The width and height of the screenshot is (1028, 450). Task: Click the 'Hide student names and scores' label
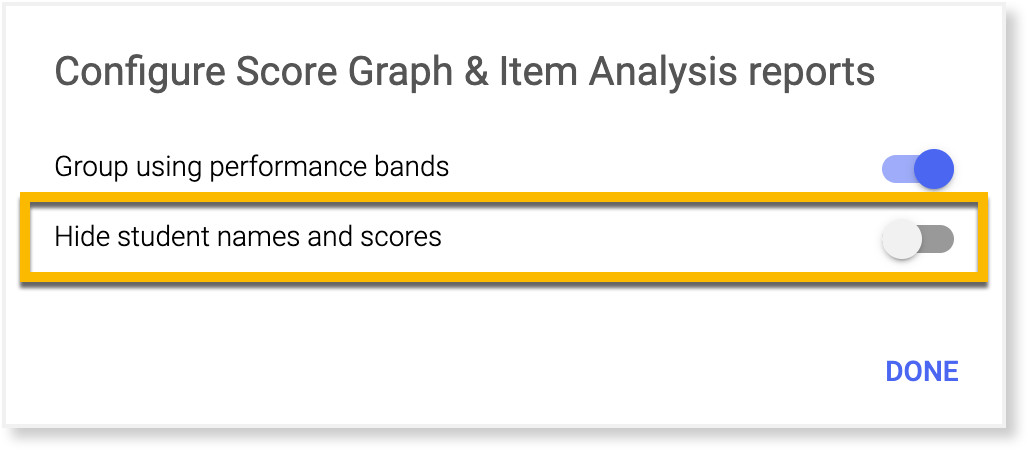247,237
